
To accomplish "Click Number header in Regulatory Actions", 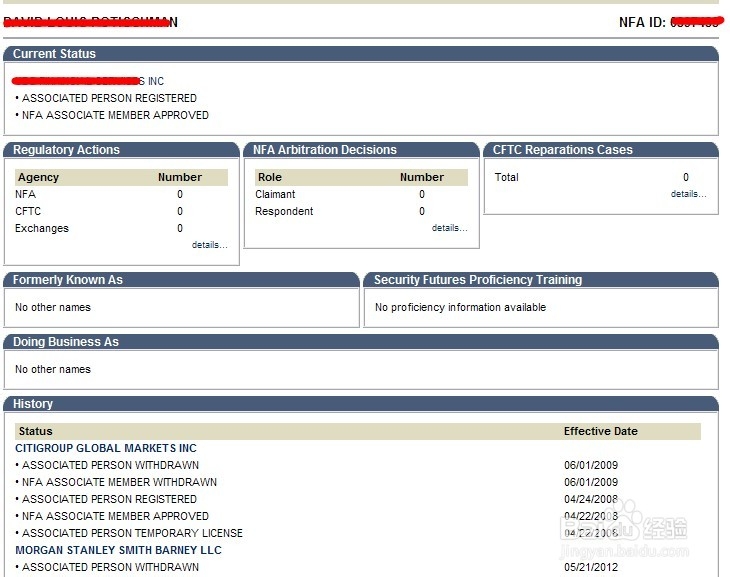I will click(180, 177).
